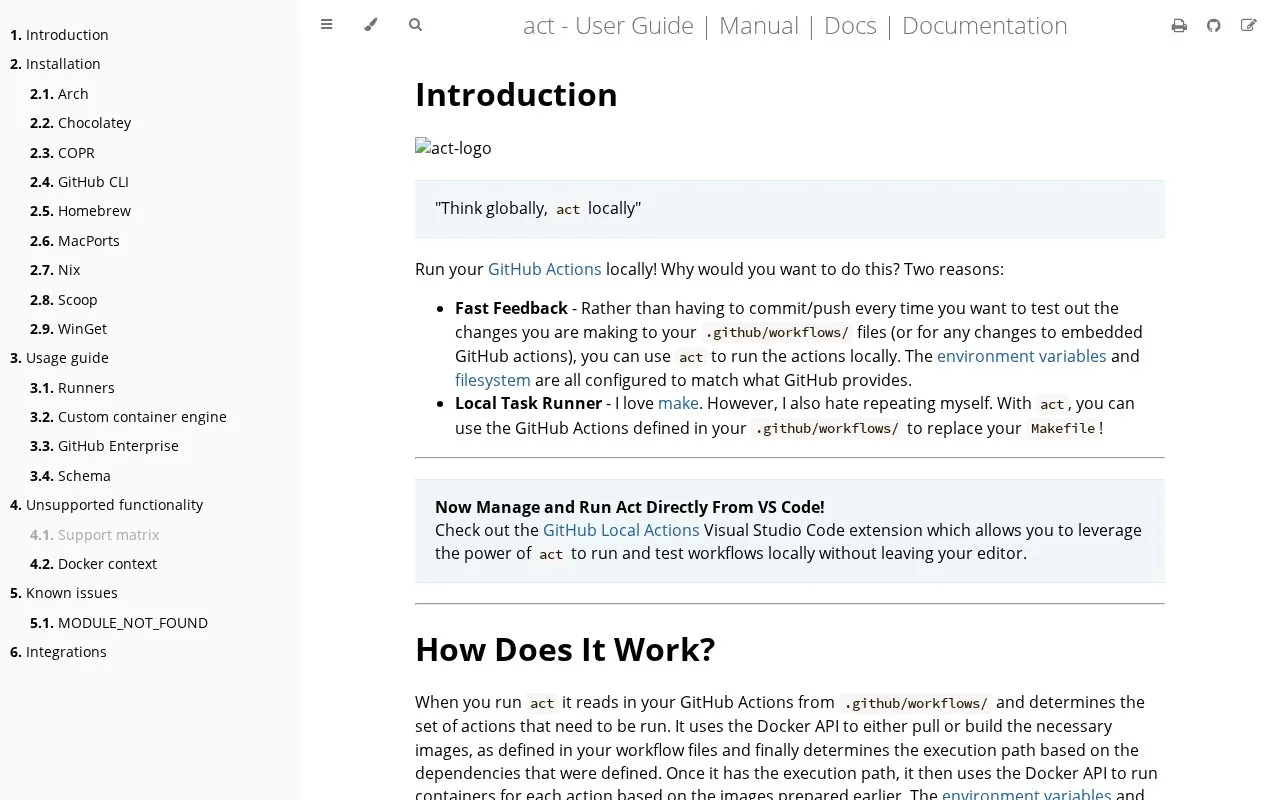Select the Nix sidebar entry
Image resolution: width=1280 pixels, height=800 pixels.
(x=55, y=270)
